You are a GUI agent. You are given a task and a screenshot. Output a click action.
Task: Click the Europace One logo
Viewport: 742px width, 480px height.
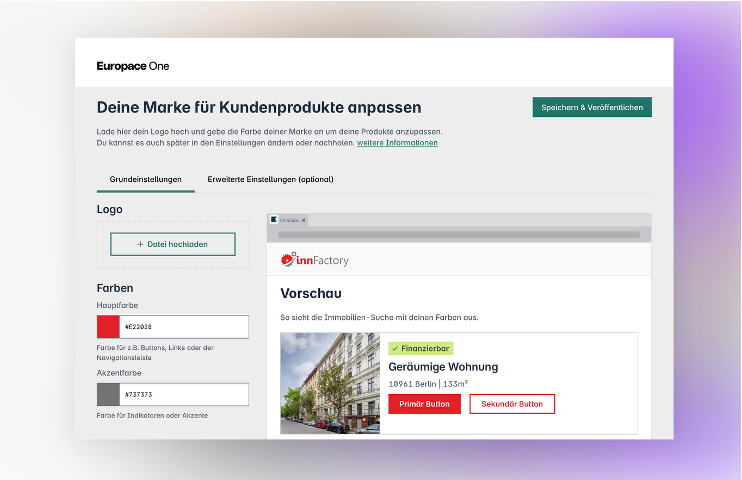coord(133,66)
